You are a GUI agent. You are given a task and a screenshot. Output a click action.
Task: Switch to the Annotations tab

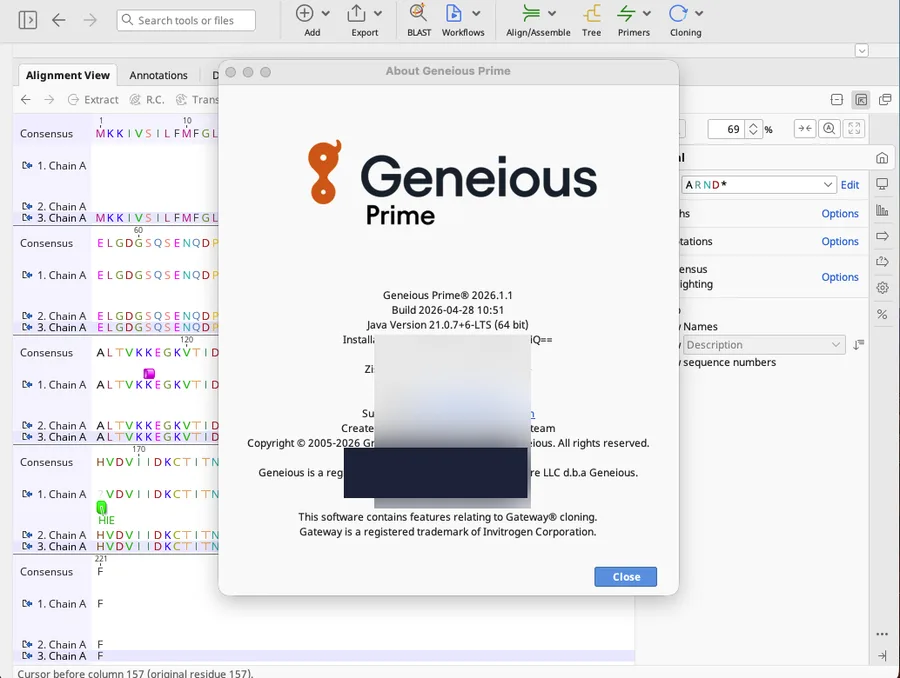(x=158, y=75)
